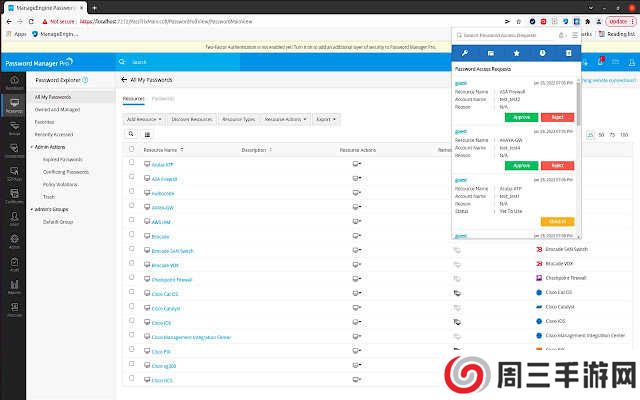640x400 pixels.
Task: Click the clock recent icon in the extension popup
Action: [542, 53]
